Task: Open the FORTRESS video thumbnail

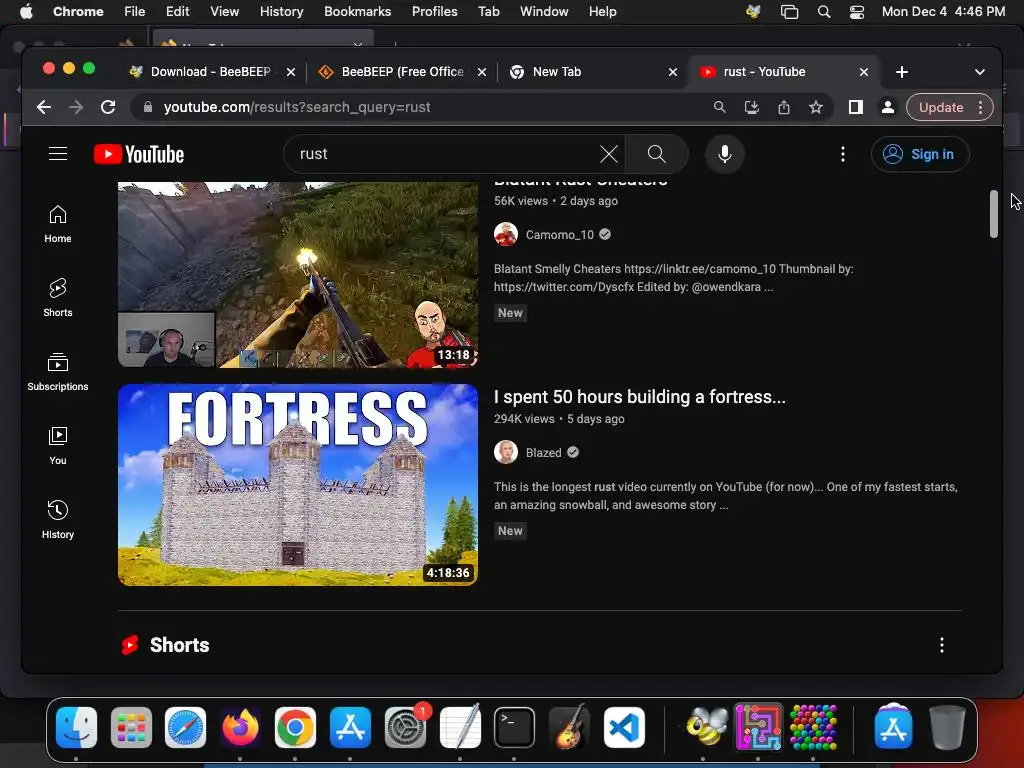Action: coord(298,485)
